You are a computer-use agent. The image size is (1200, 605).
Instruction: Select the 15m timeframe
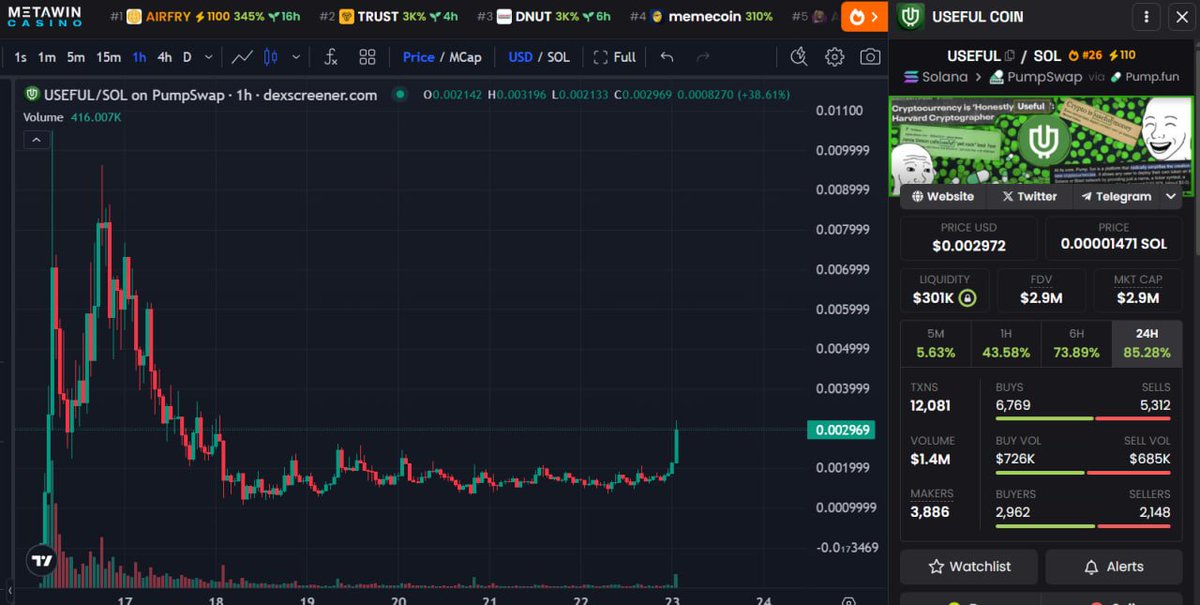(x=108, y=57)
